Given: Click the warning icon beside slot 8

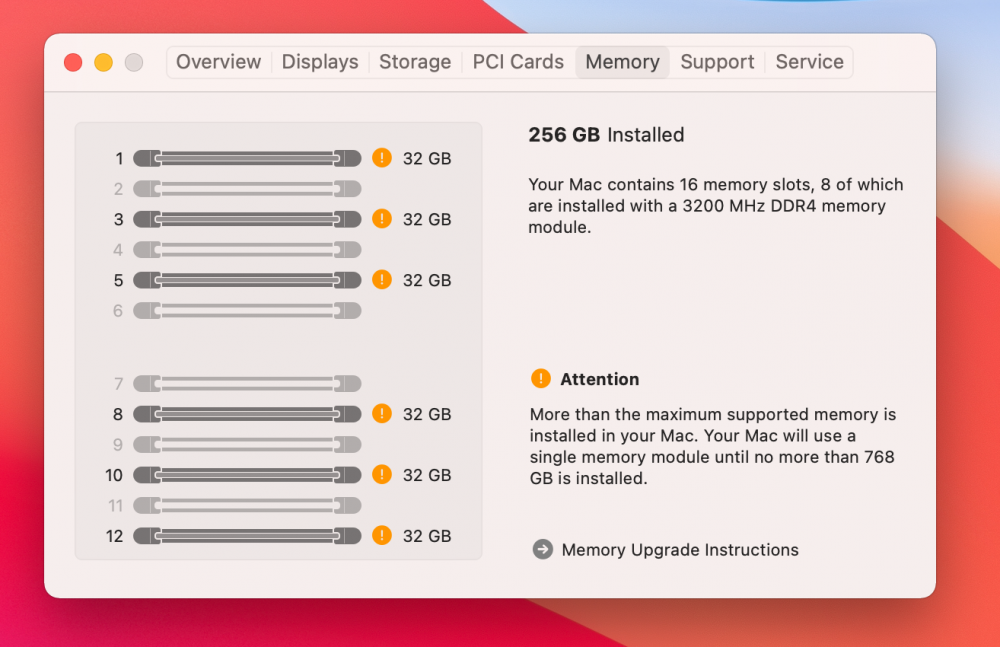Looking at the screenshot, I should coord(381,413).
